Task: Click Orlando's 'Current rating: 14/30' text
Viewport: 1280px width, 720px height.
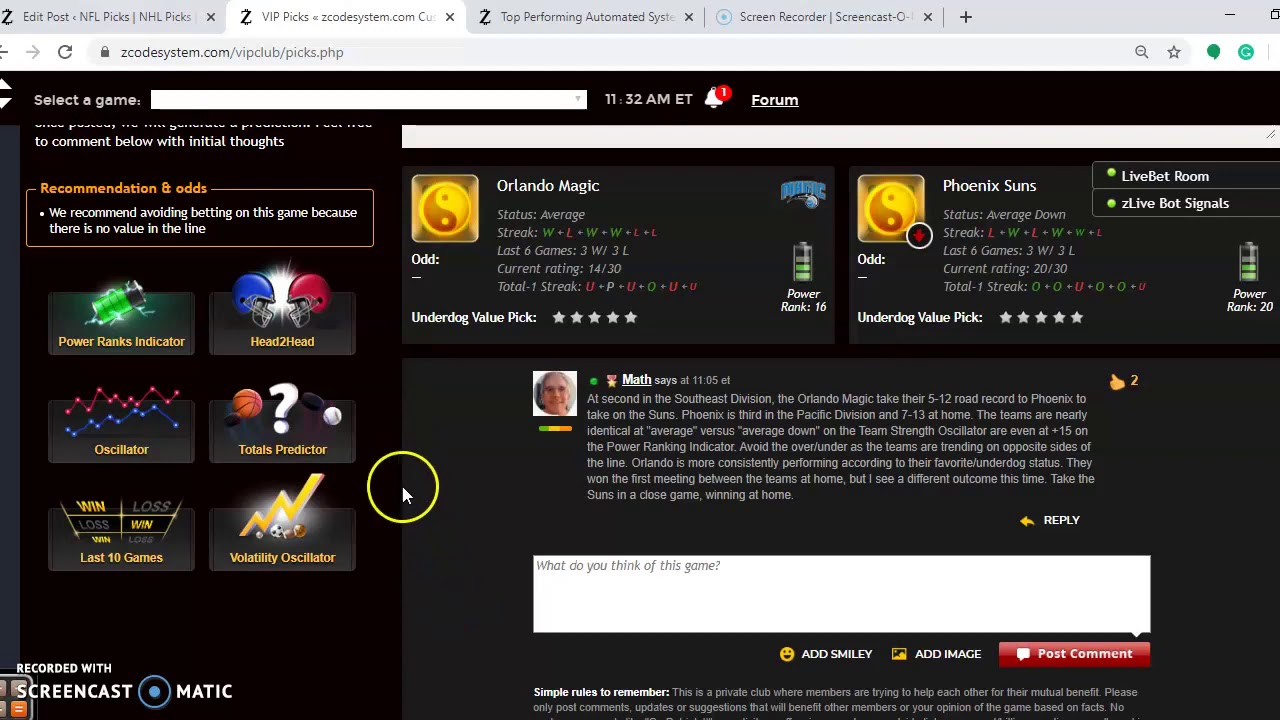Action: click(559, 268)
